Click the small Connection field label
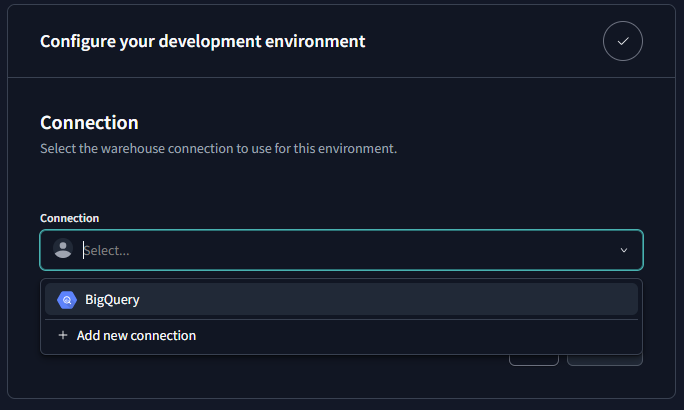Image resolution: width=684 pixels, height=410 pixels. pyautogui.click(x=70, y=218)
